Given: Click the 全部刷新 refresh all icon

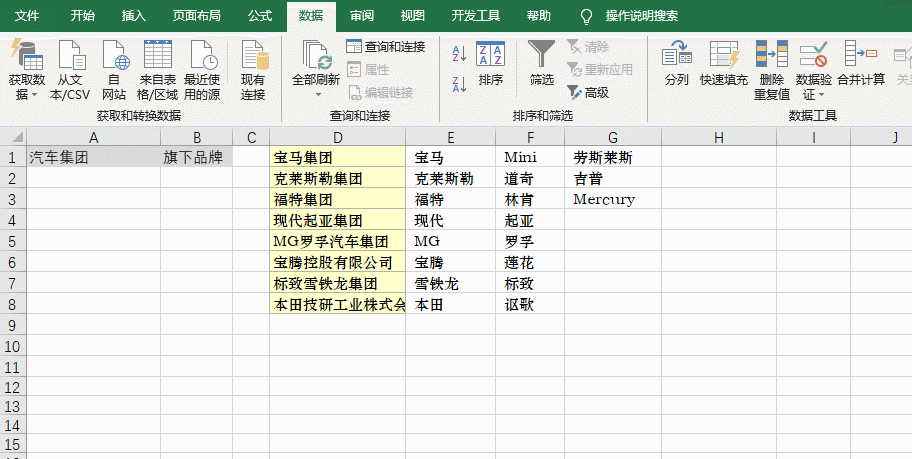Looking at the screenshot, I should 316,55.
